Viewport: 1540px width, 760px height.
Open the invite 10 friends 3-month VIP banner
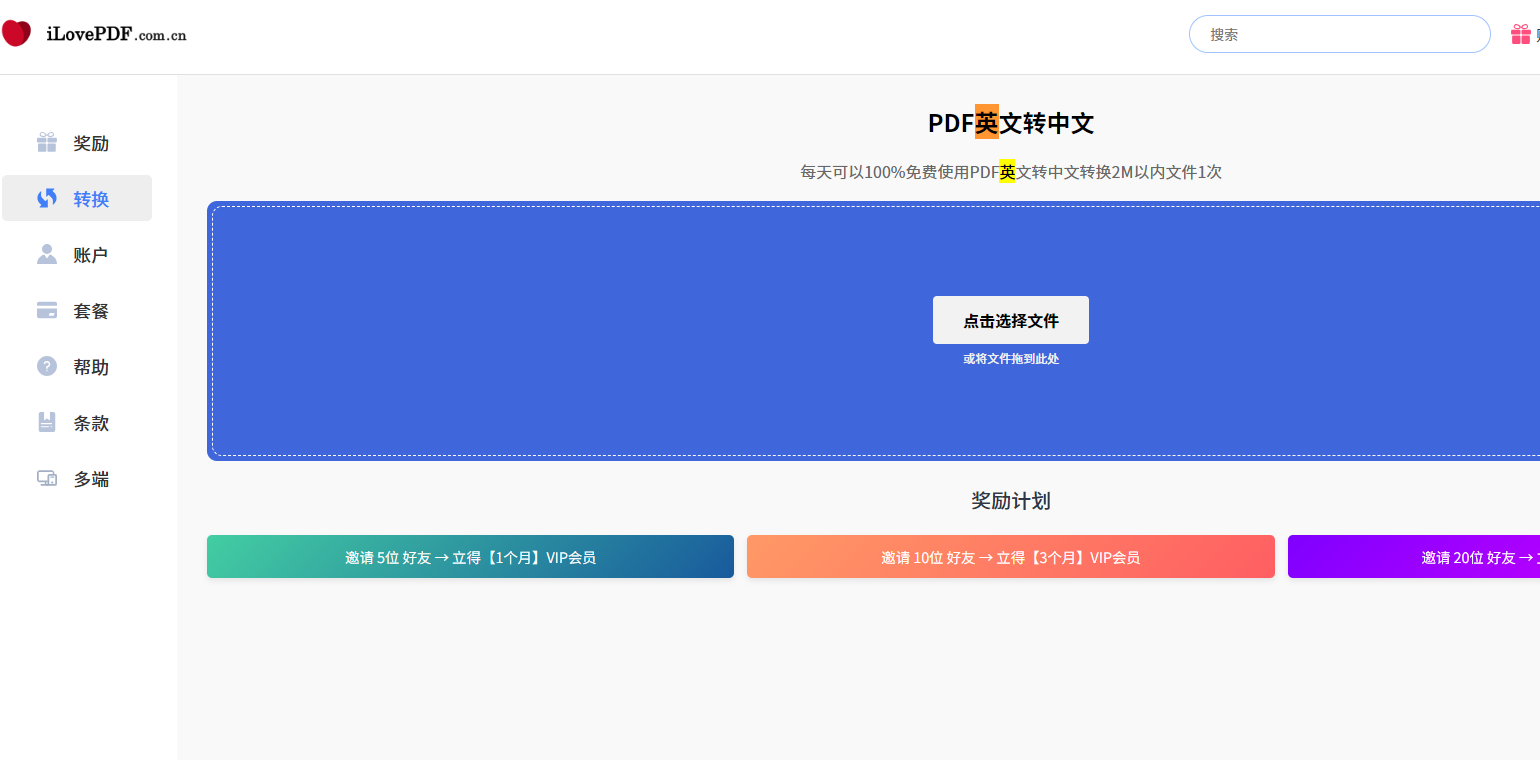pyautogui.click(x=1010, y=557)
